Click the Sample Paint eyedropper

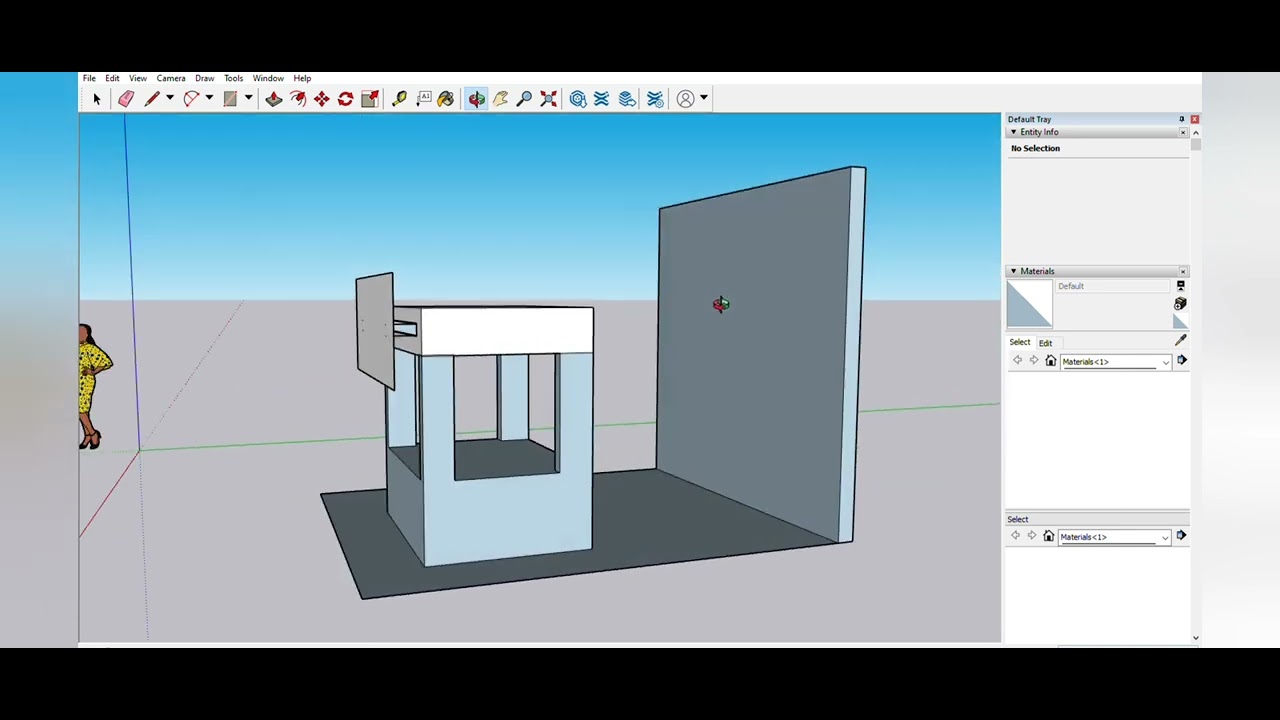tap(1180, 341)
